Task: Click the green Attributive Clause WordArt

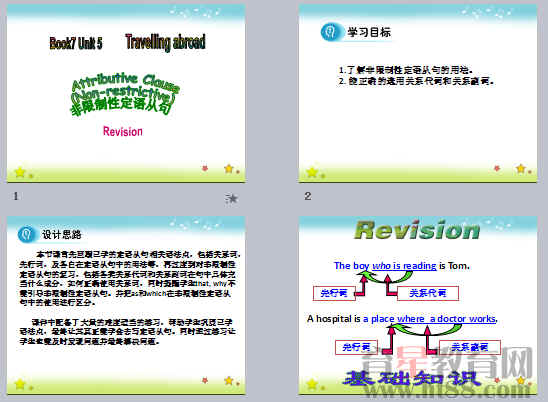Action: (124, 94)
